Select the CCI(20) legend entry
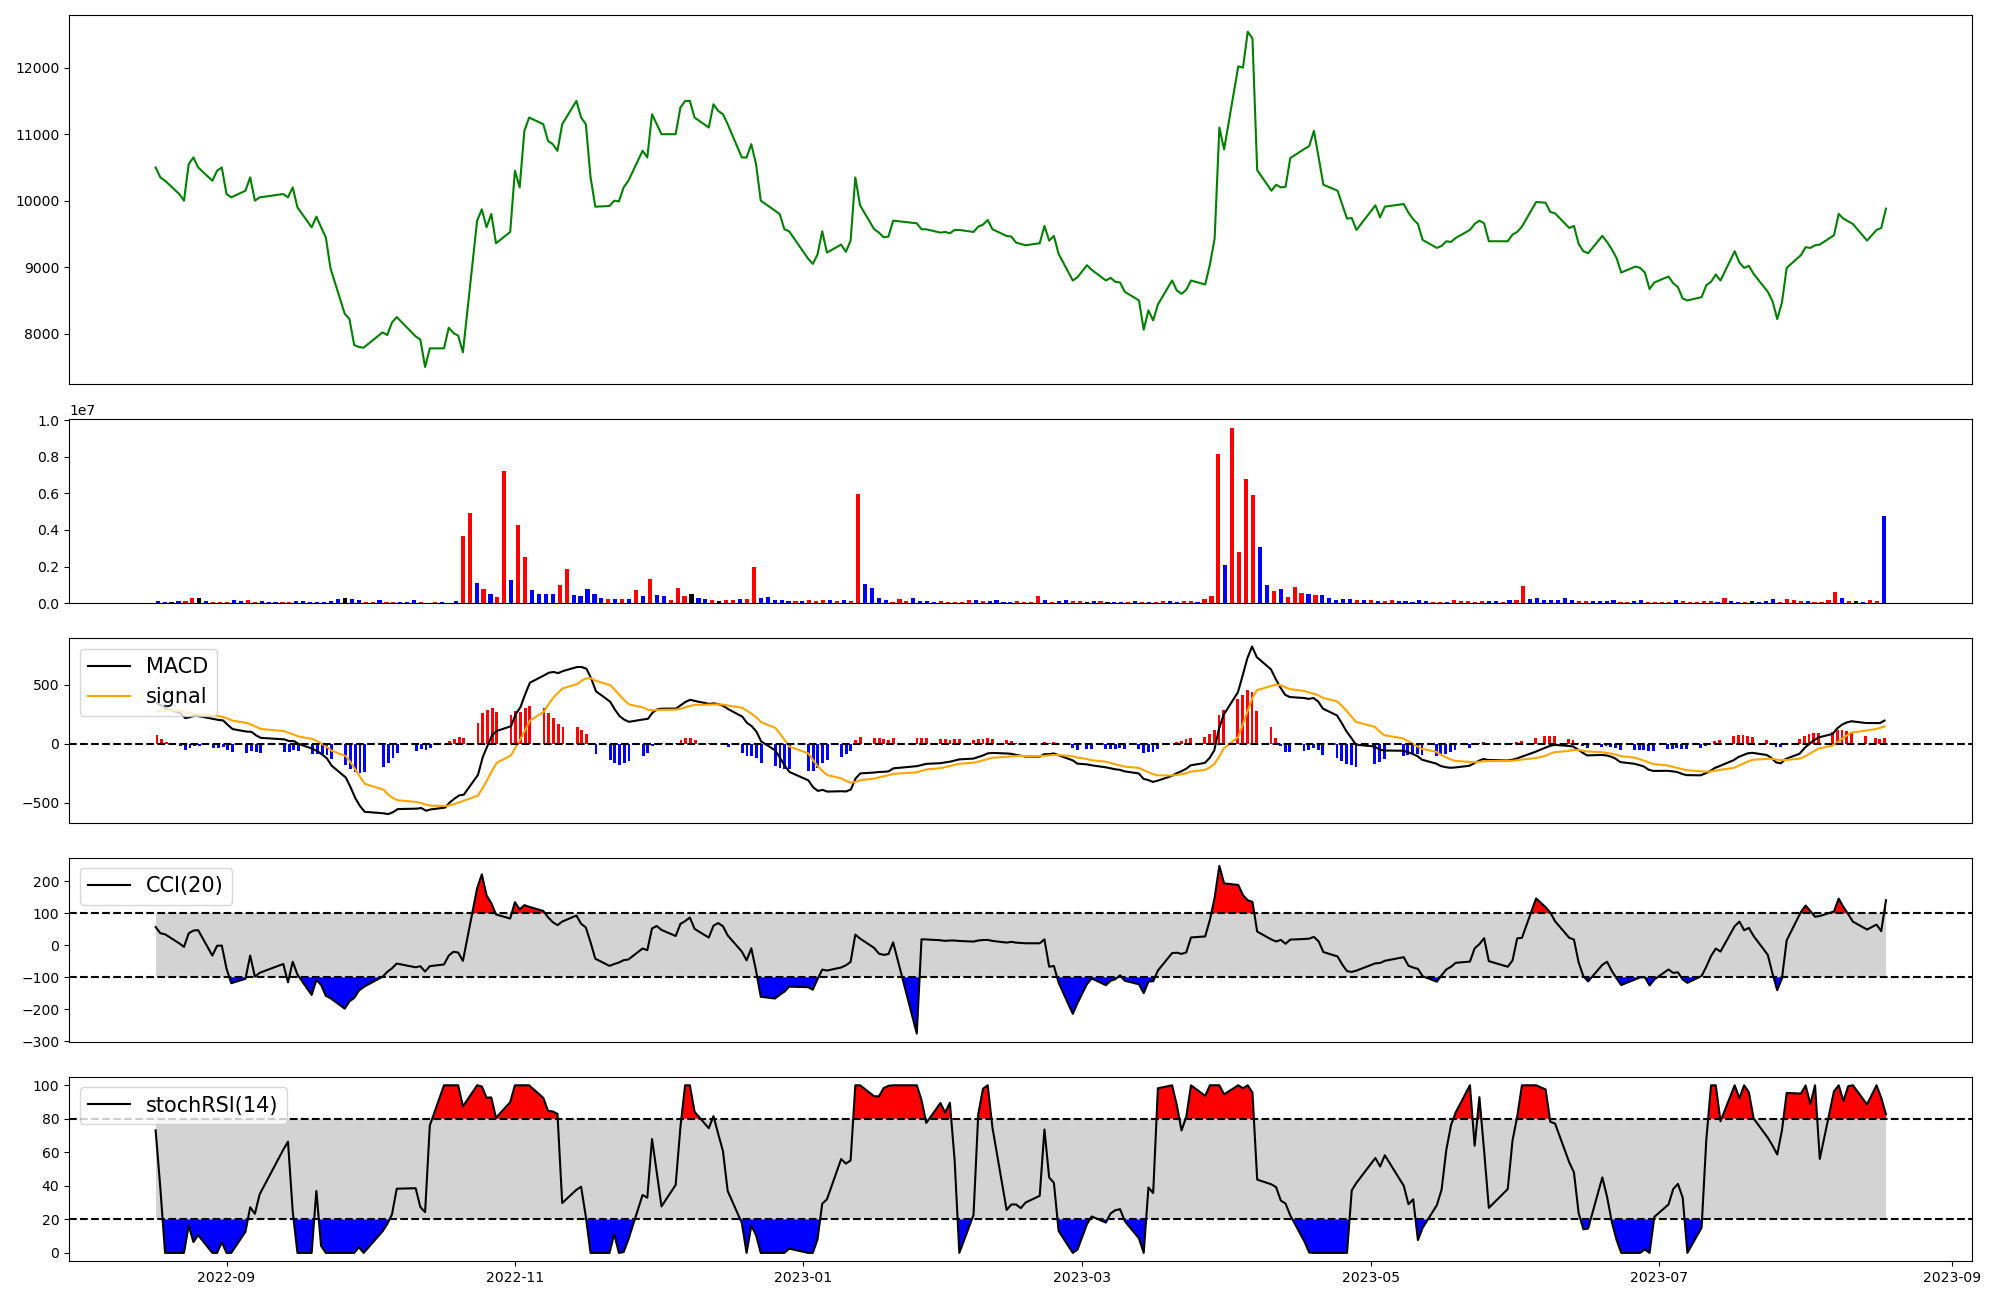The image size is (2000, 1300). click(x=183, y=886)
